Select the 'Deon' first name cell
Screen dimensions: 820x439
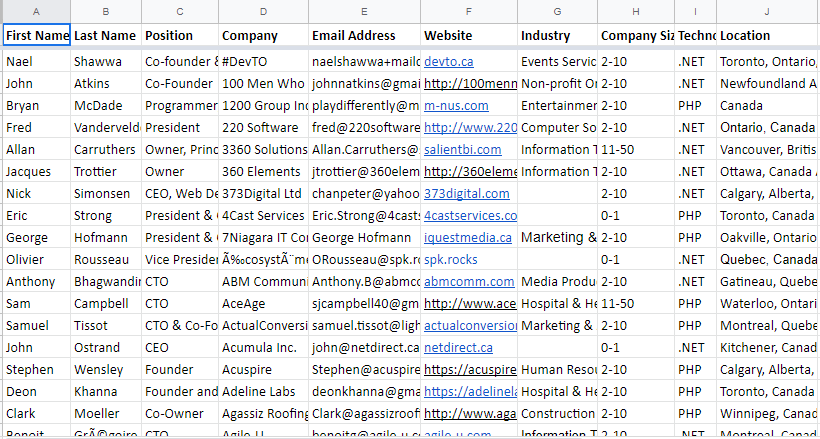pos(37,391)
